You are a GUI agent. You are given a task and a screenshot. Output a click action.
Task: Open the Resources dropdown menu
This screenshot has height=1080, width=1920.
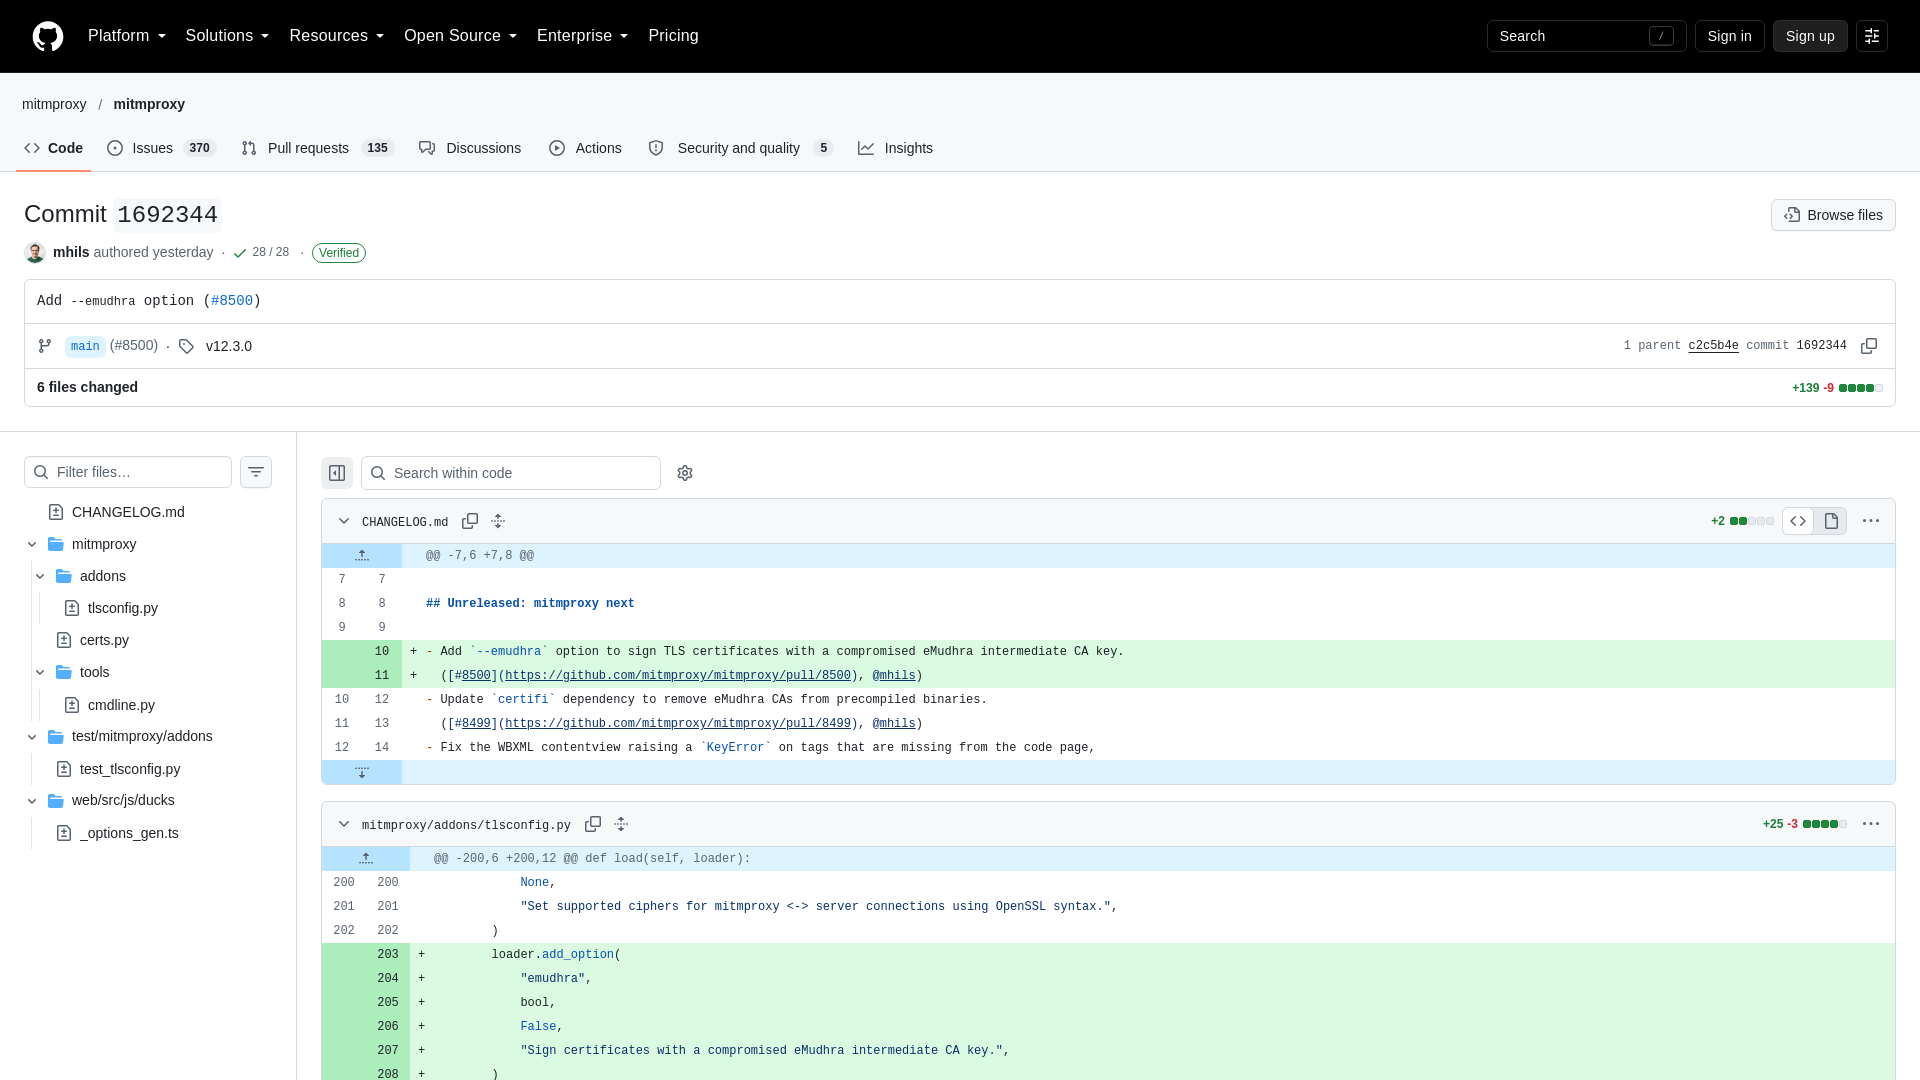(337, 36)
